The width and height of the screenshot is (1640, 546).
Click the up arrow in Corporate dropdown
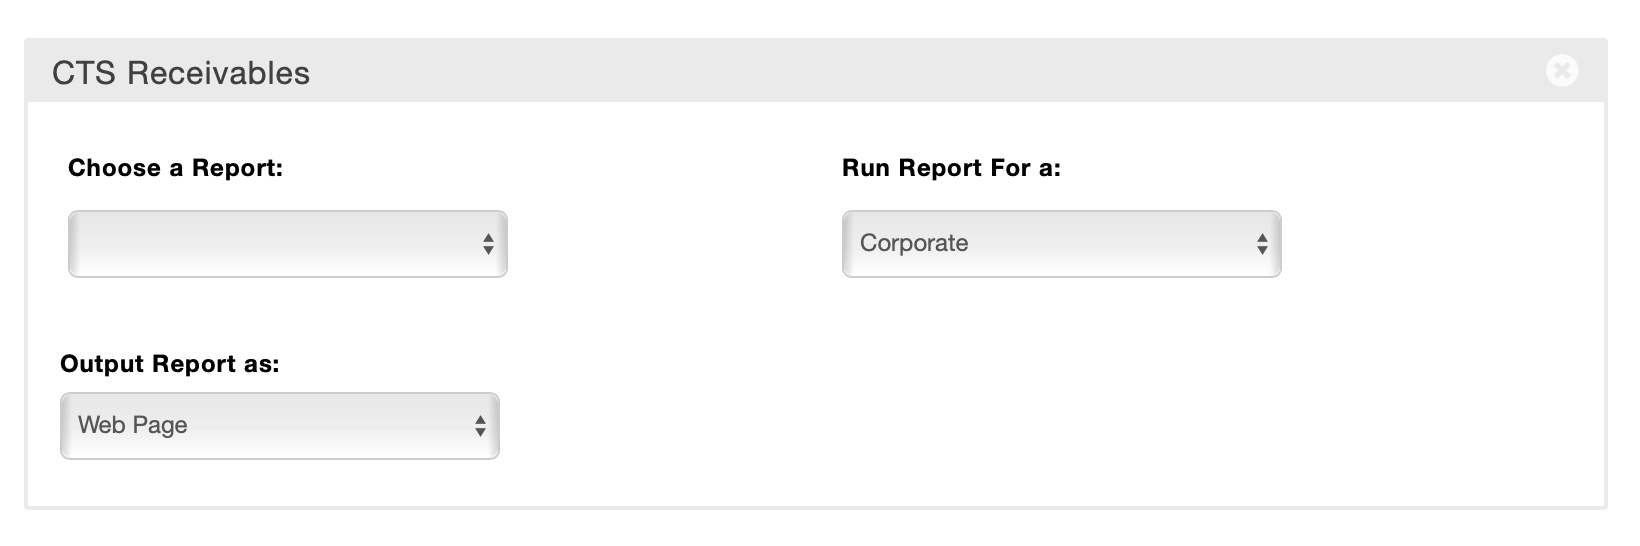click(1262, 238)
